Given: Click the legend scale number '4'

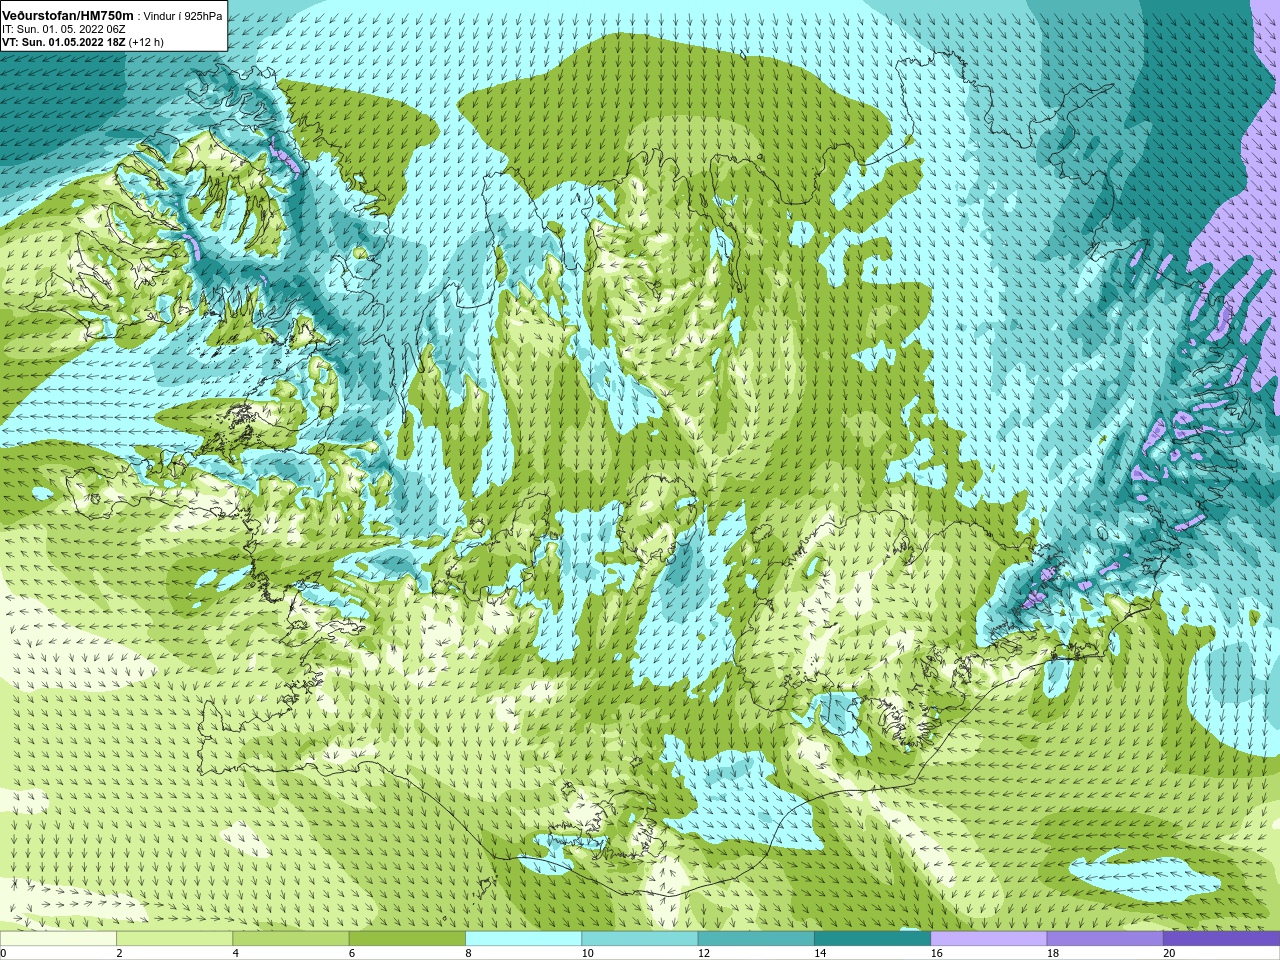Looking at the screenshot, I should pyautogui.click(x=235, y=953).
